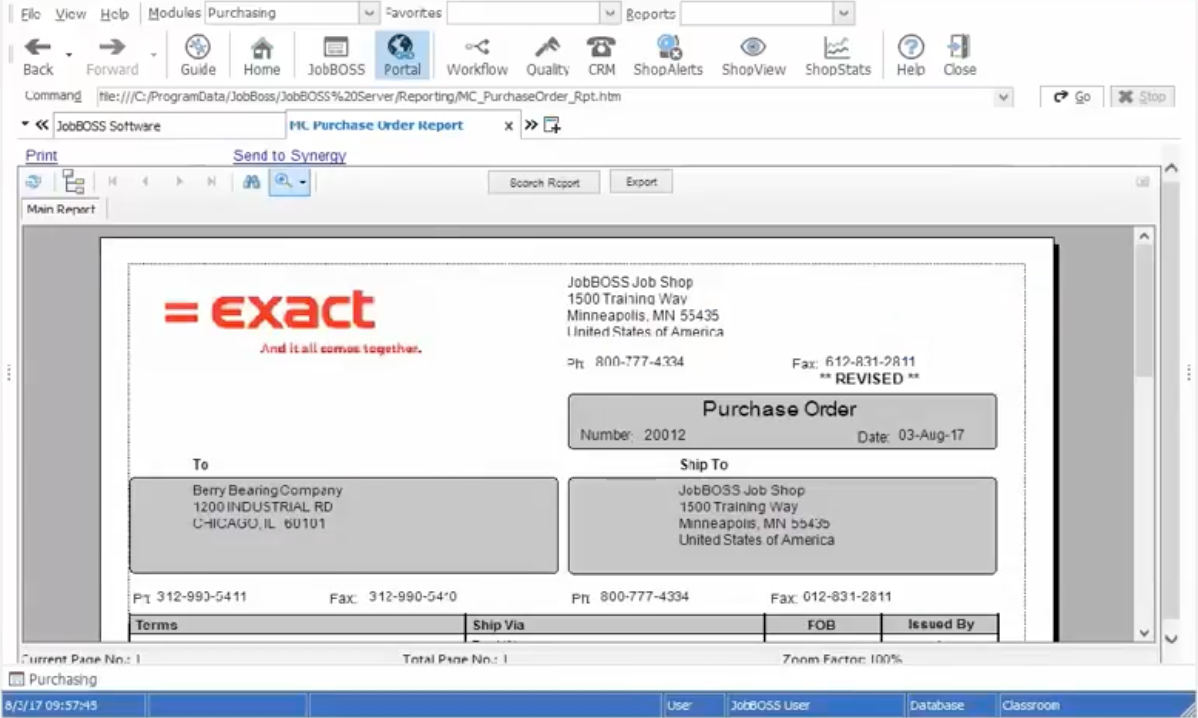This screenshot has height=718, width=1198.
Task: Click the report scrollbar down arrow
Action: coord(1144,632)
